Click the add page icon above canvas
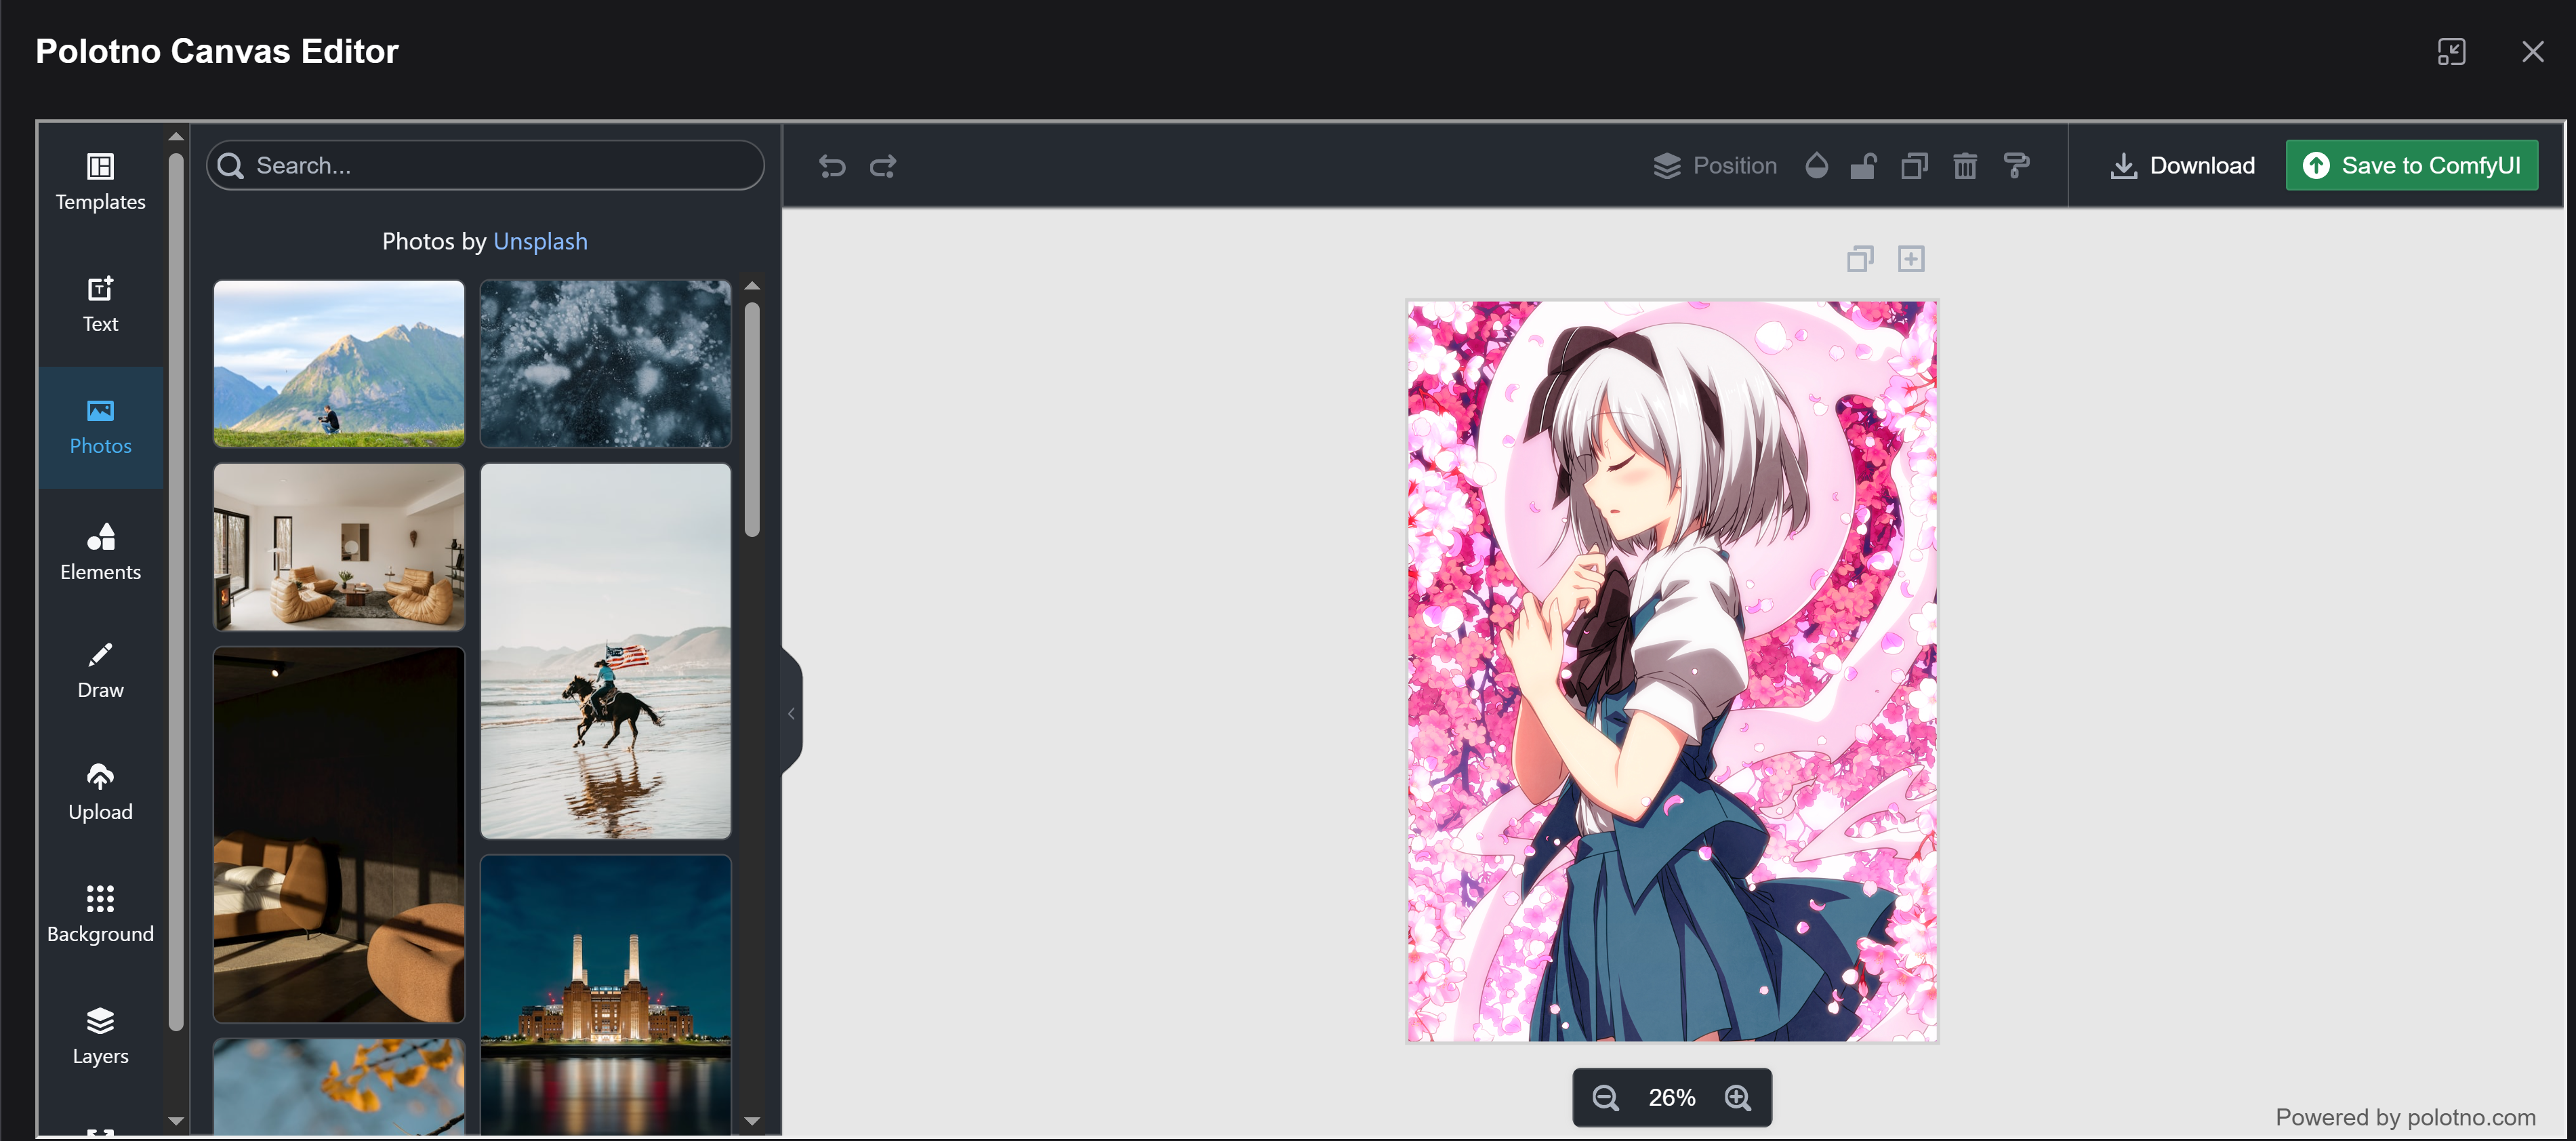Image resolution: width=2576 pixels, height=1141 pixels. tap(1911, 259)
